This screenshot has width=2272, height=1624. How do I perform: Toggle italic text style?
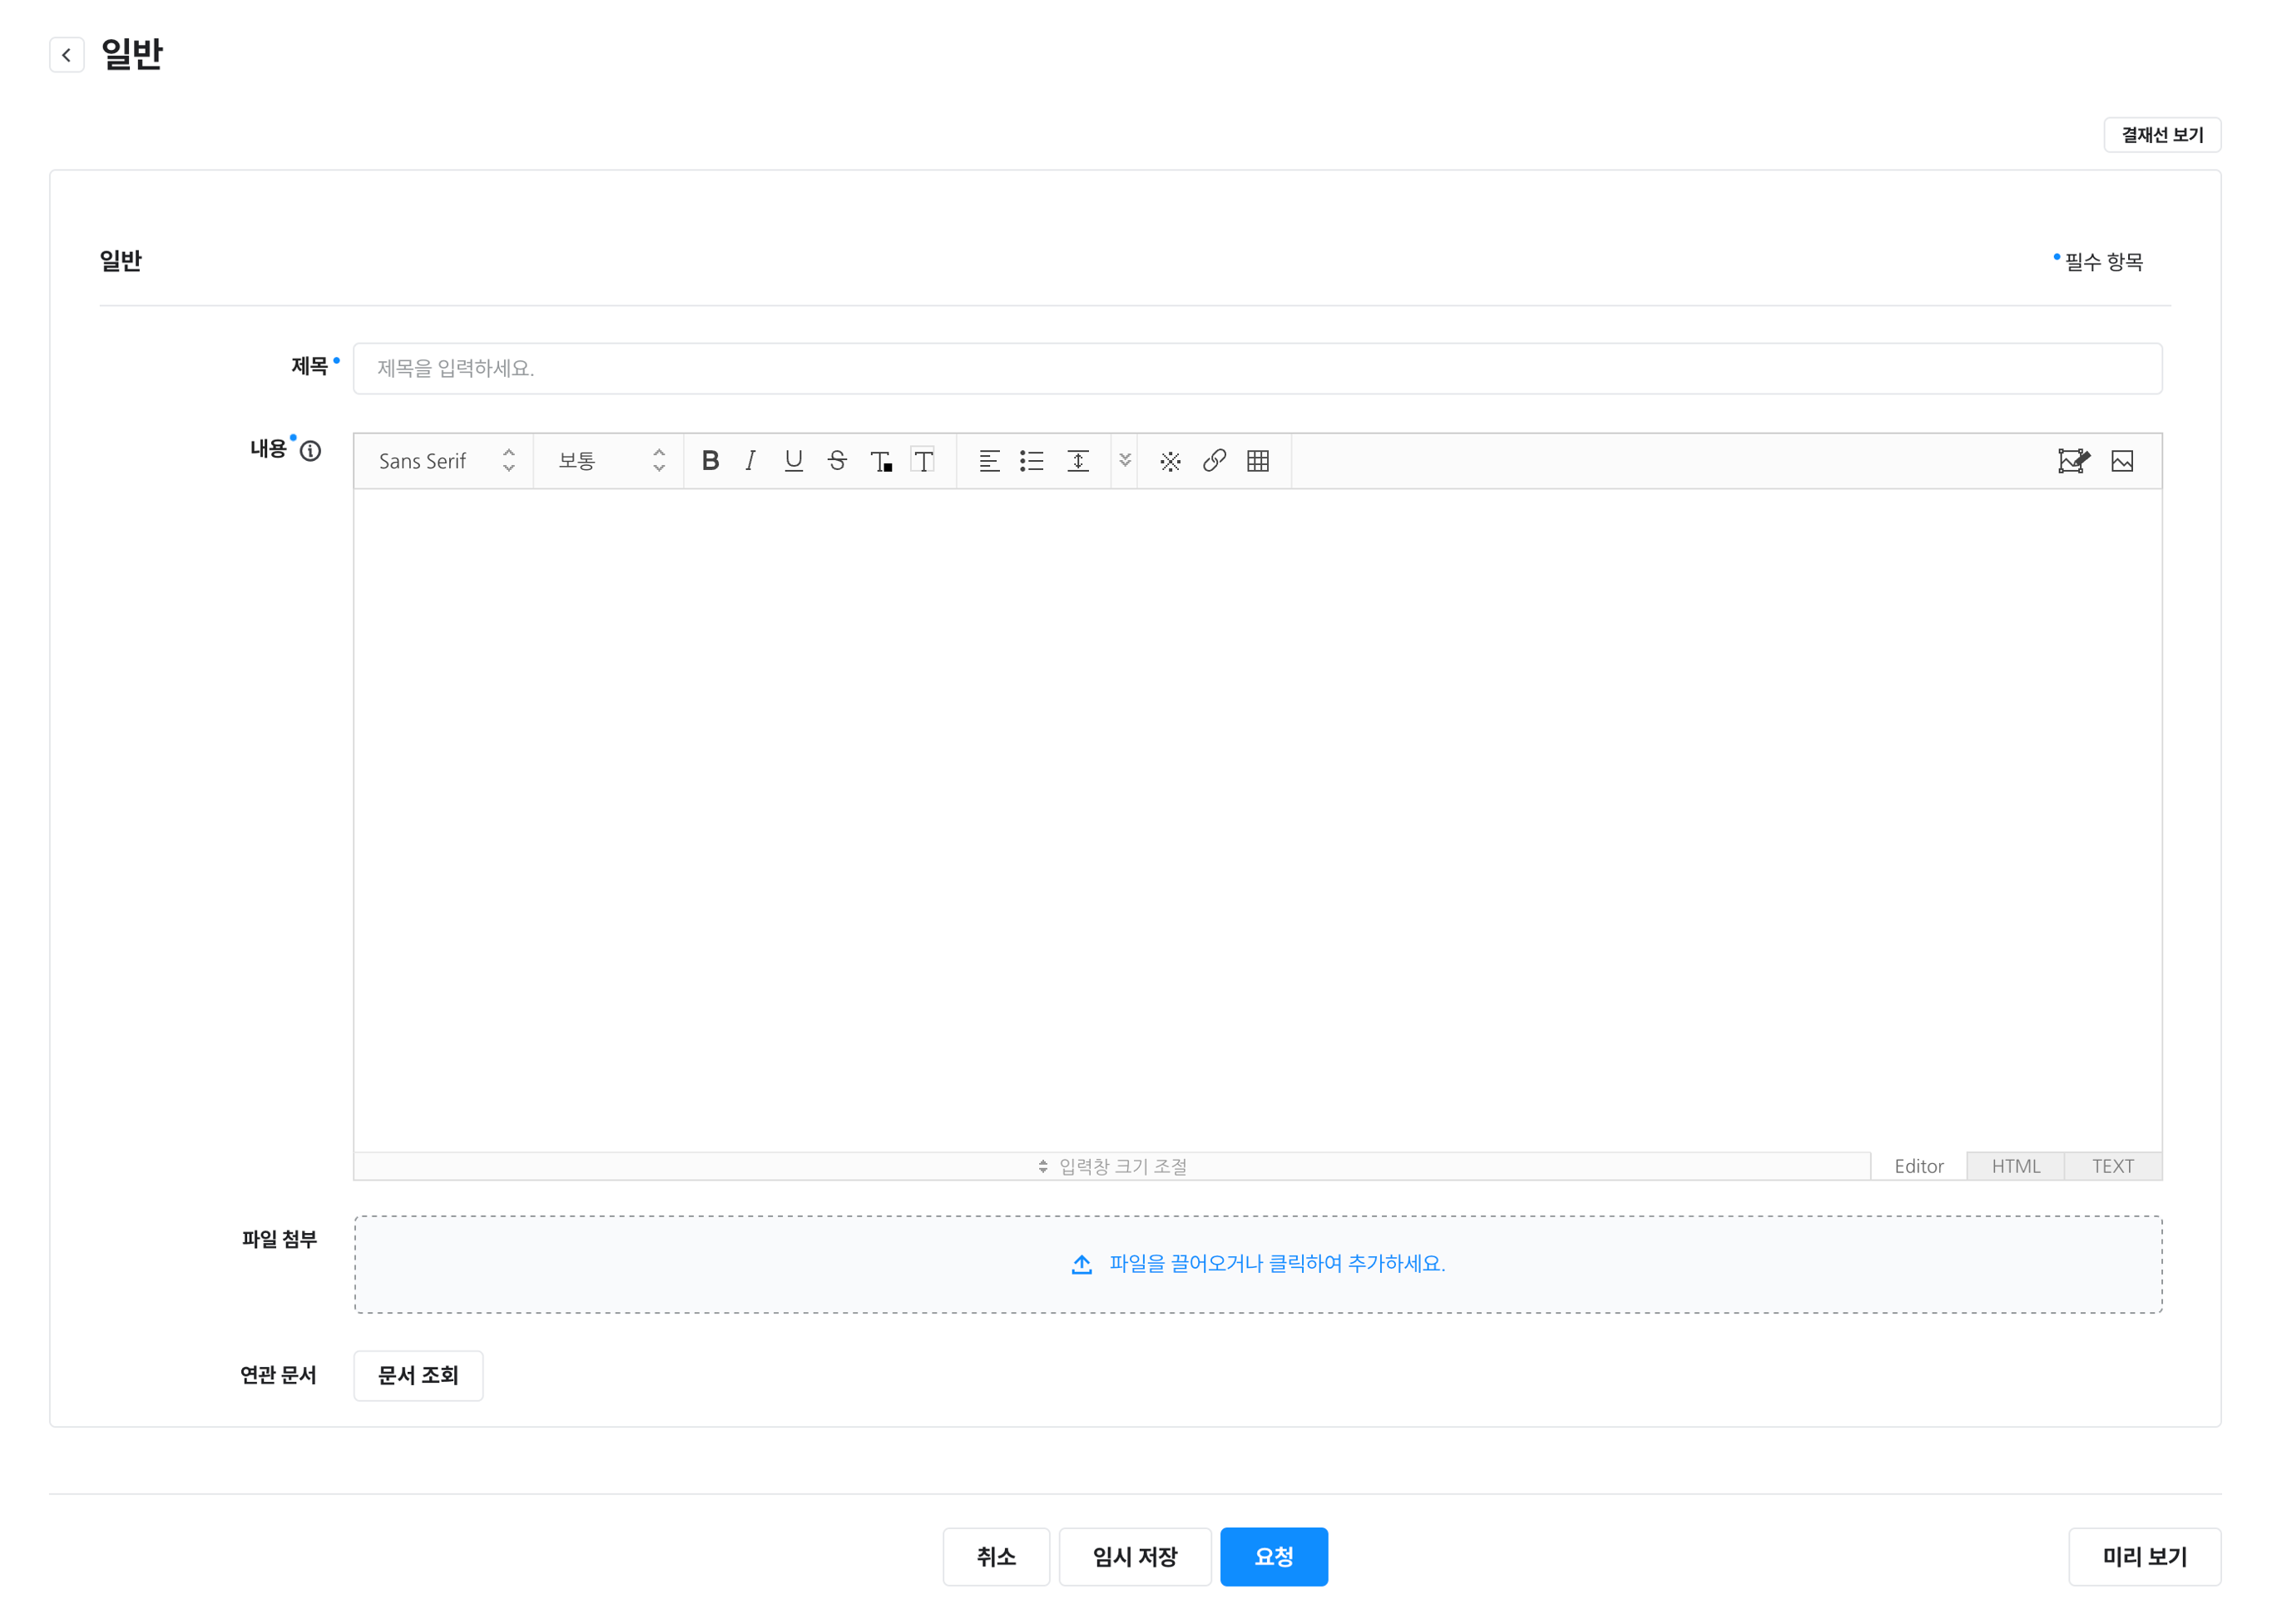(750, 461)
